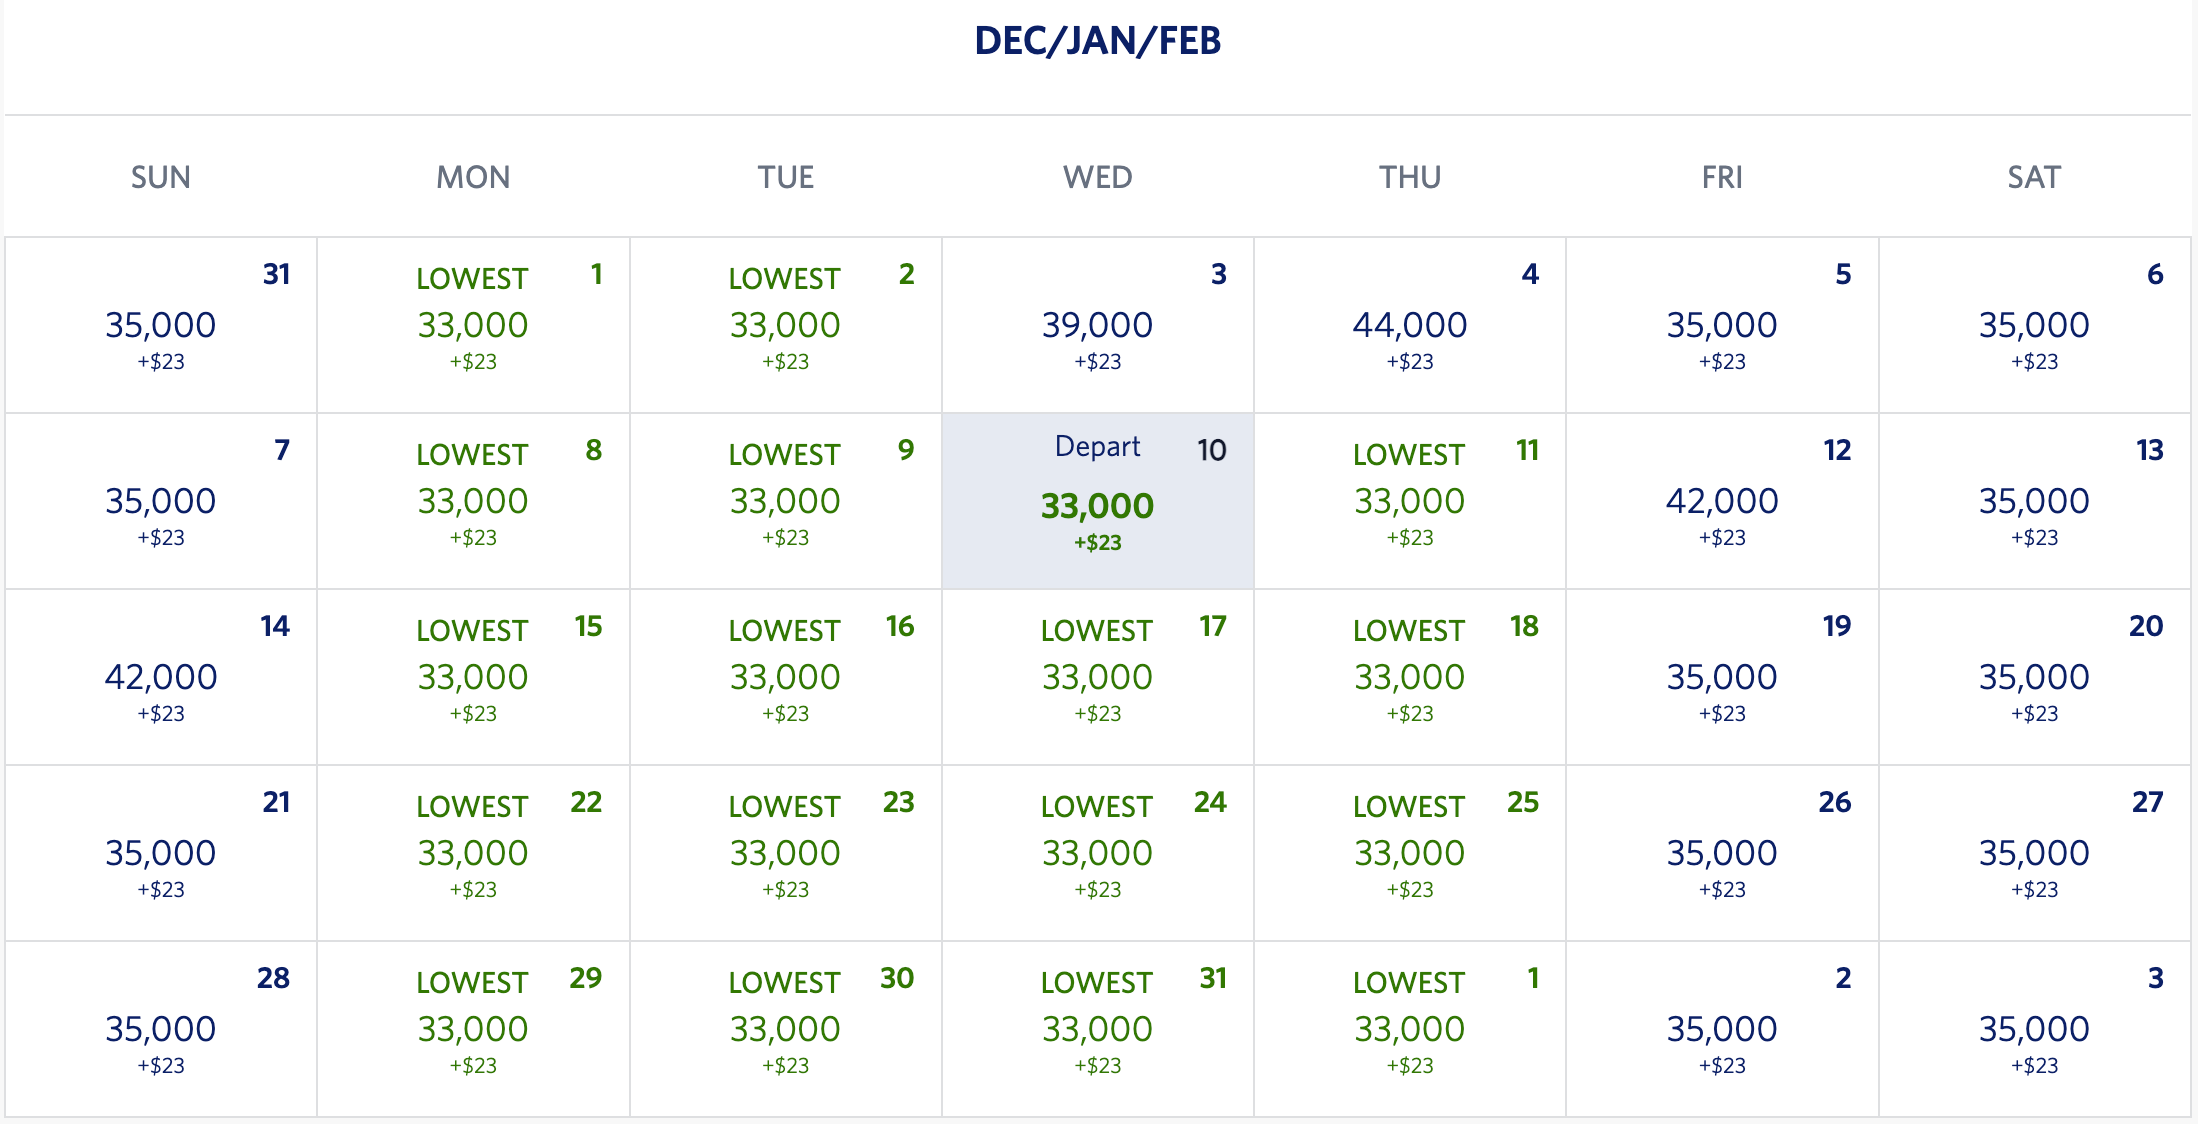Click the +$23 tax amount under Depart date
The image size is (2198, 1124).
(1097, 543)
